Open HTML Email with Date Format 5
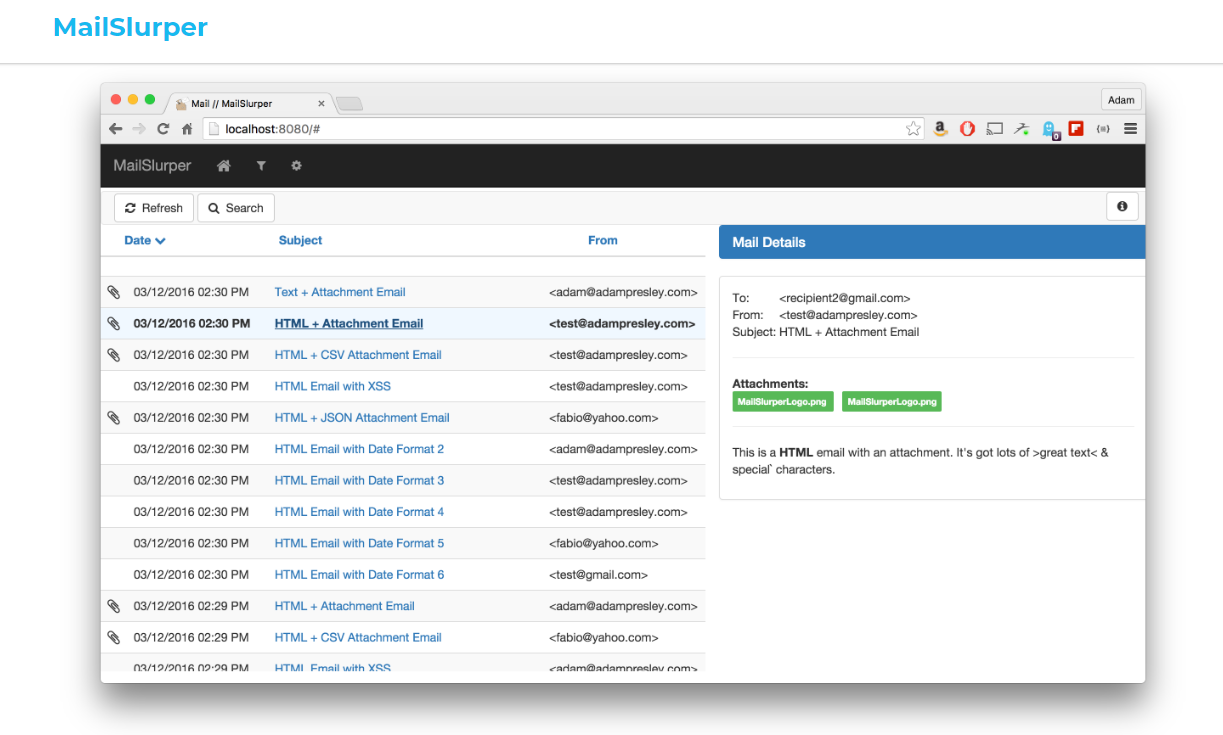Screen dimensions: 1223x735 (x=359, y=543)
